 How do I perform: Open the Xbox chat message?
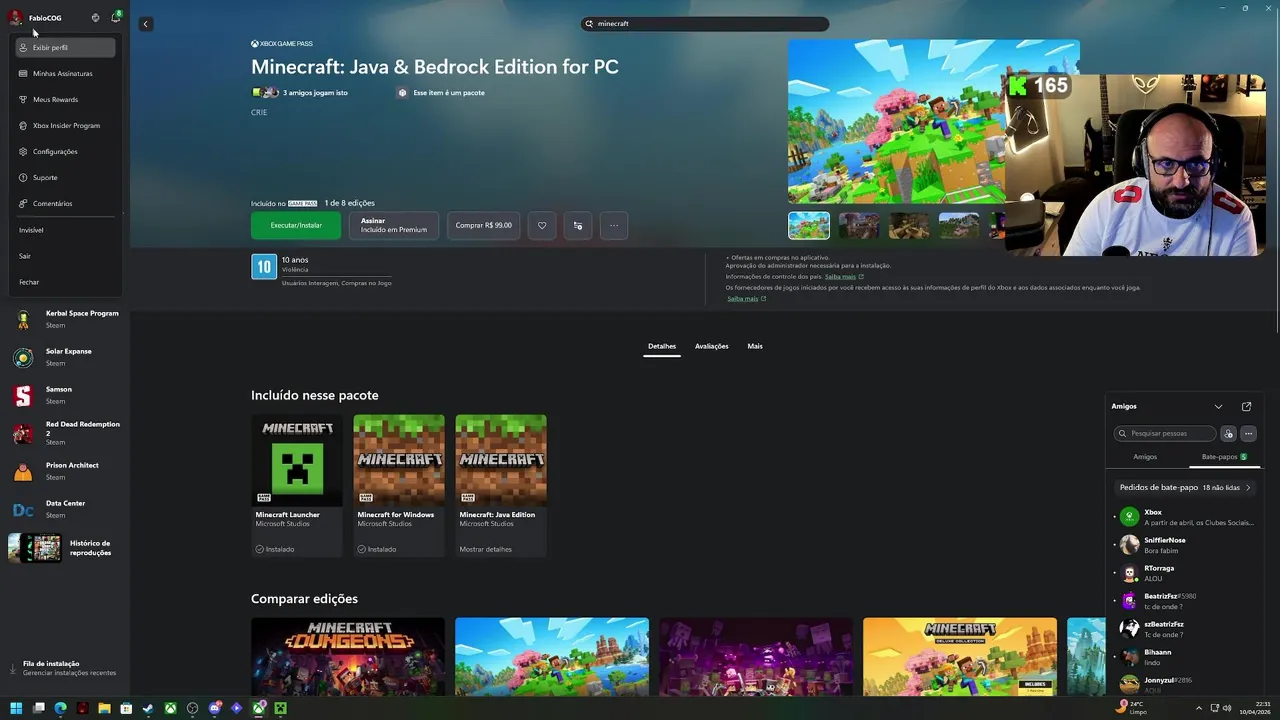point(1185,517)
